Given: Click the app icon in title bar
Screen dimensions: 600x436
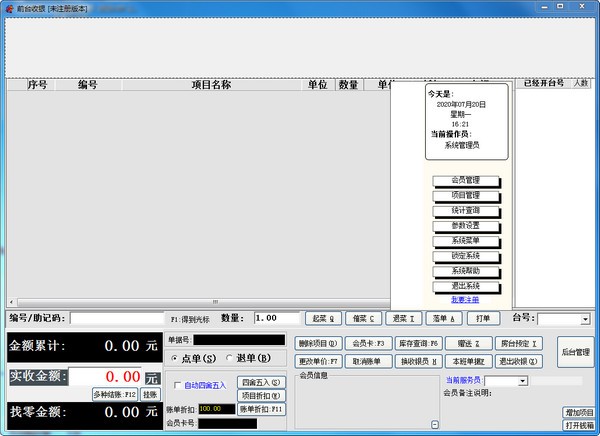Looking at the screenshot, I should (9, 8).
